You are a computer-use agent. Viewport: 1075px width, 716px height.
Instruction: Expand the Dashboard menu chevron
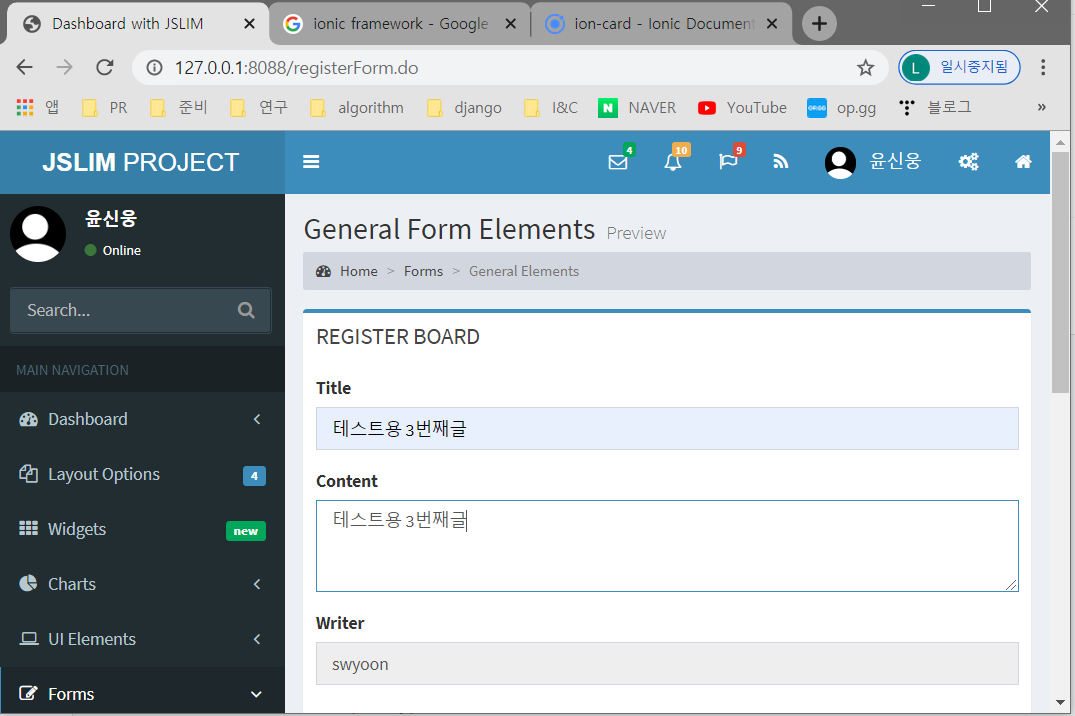click(x=257, y=419)
